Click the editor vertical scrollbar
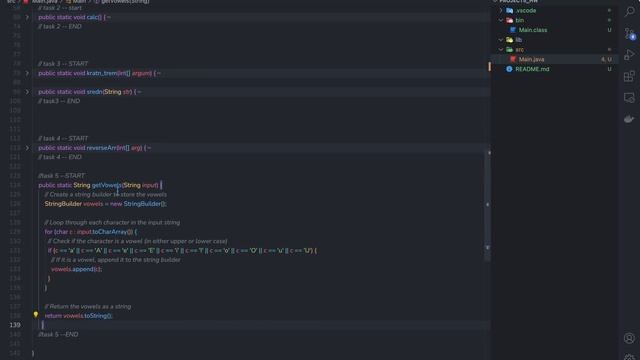640x360 pixels. pos(487,205)
